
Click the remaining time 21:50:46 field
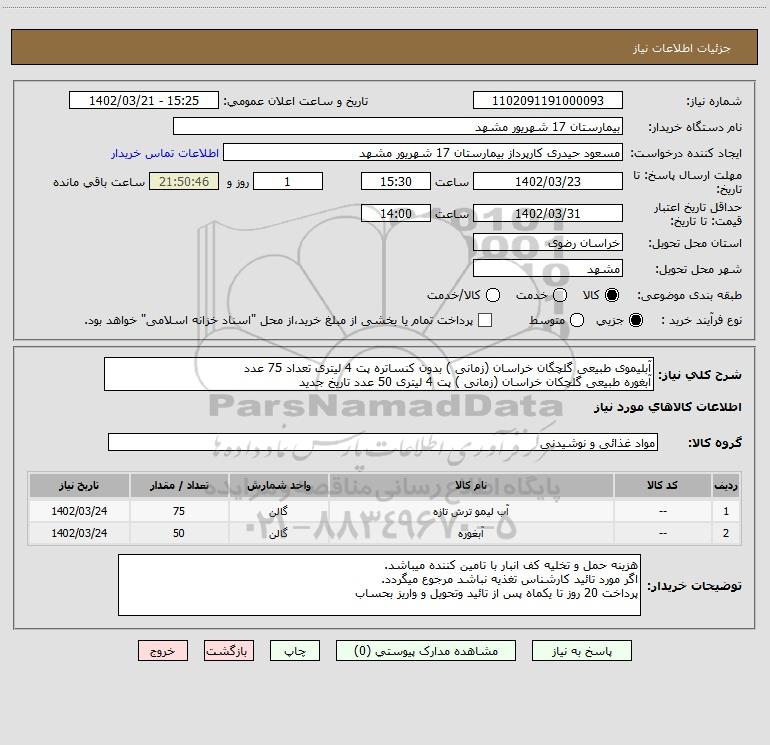[x=184, y=181]
